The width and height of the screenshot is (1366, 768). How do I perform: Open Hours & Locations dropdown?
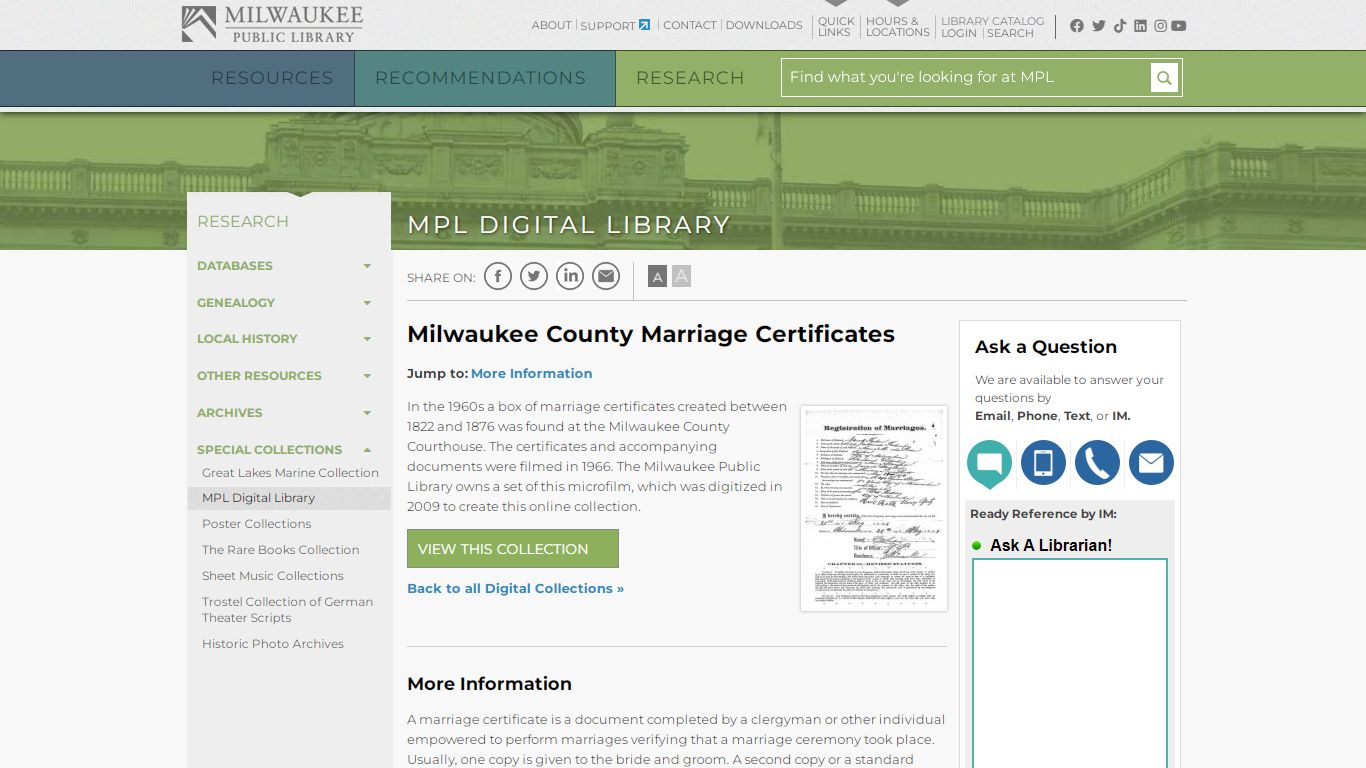897,26
